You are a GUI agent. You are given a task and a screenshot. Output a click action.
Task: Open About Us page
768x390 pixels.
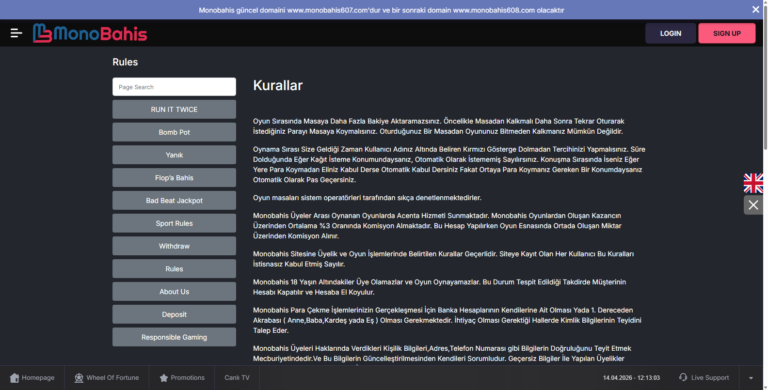tap(174, 292)
